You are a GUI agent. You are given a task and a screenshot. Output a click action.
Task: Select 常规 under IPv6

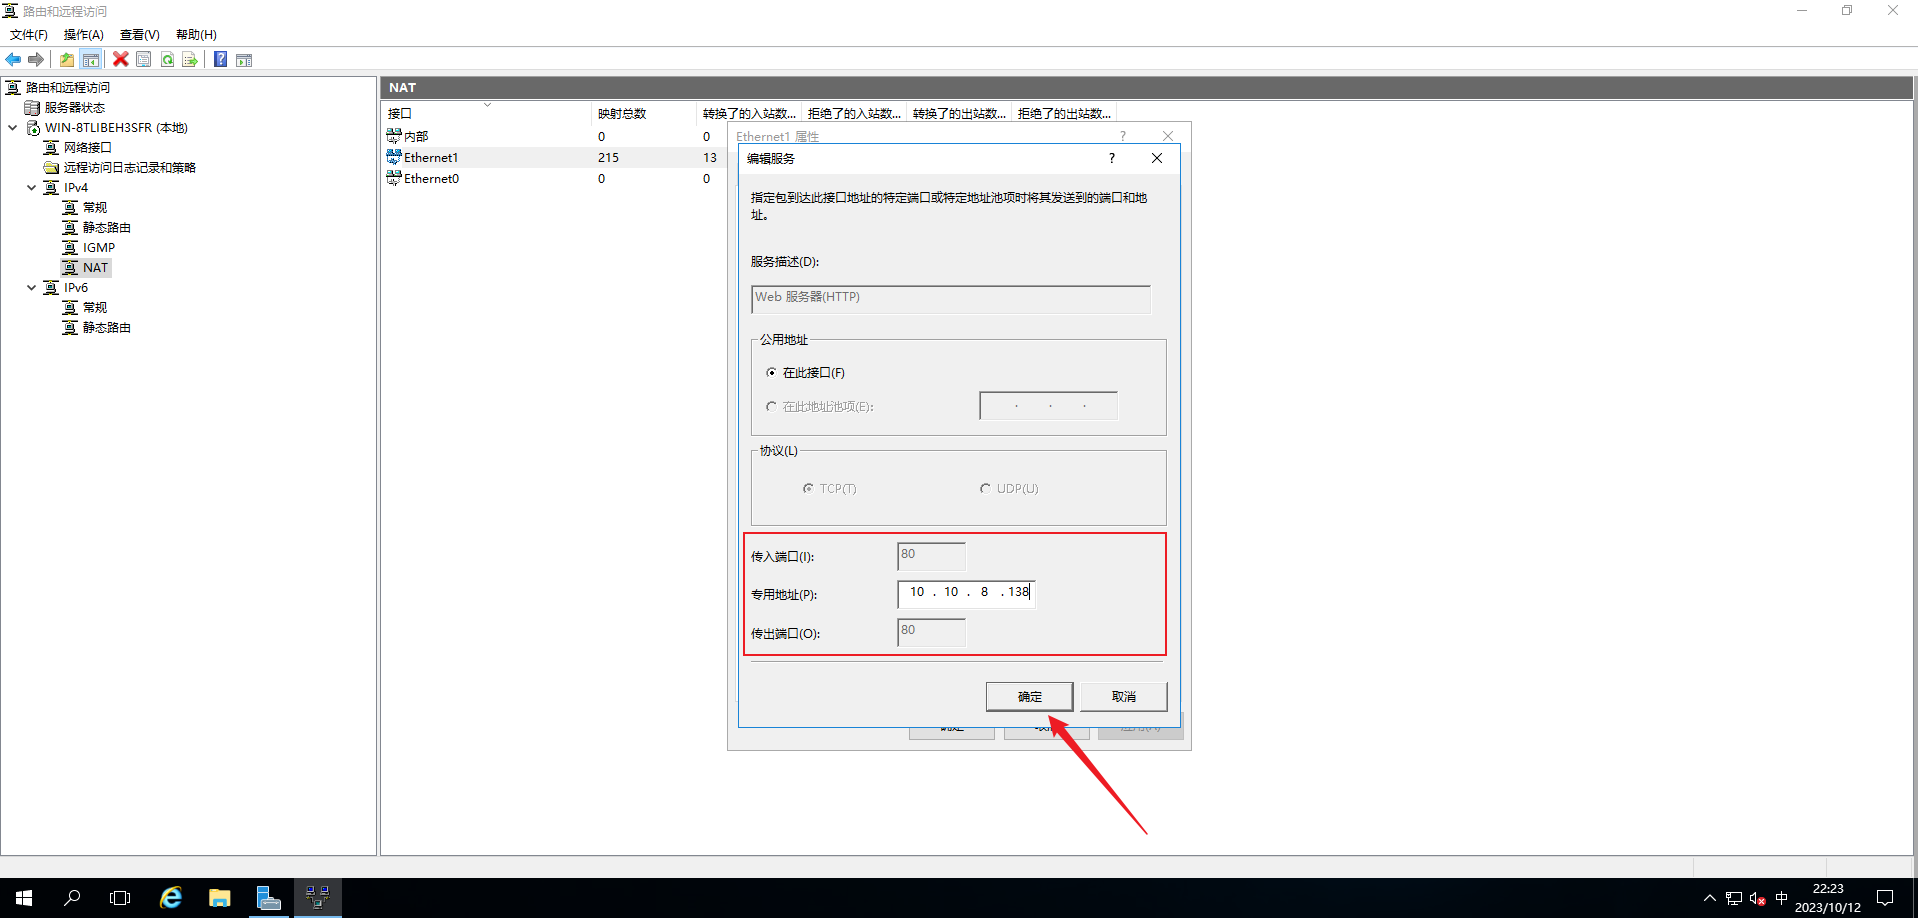click(x=95, y=308)
